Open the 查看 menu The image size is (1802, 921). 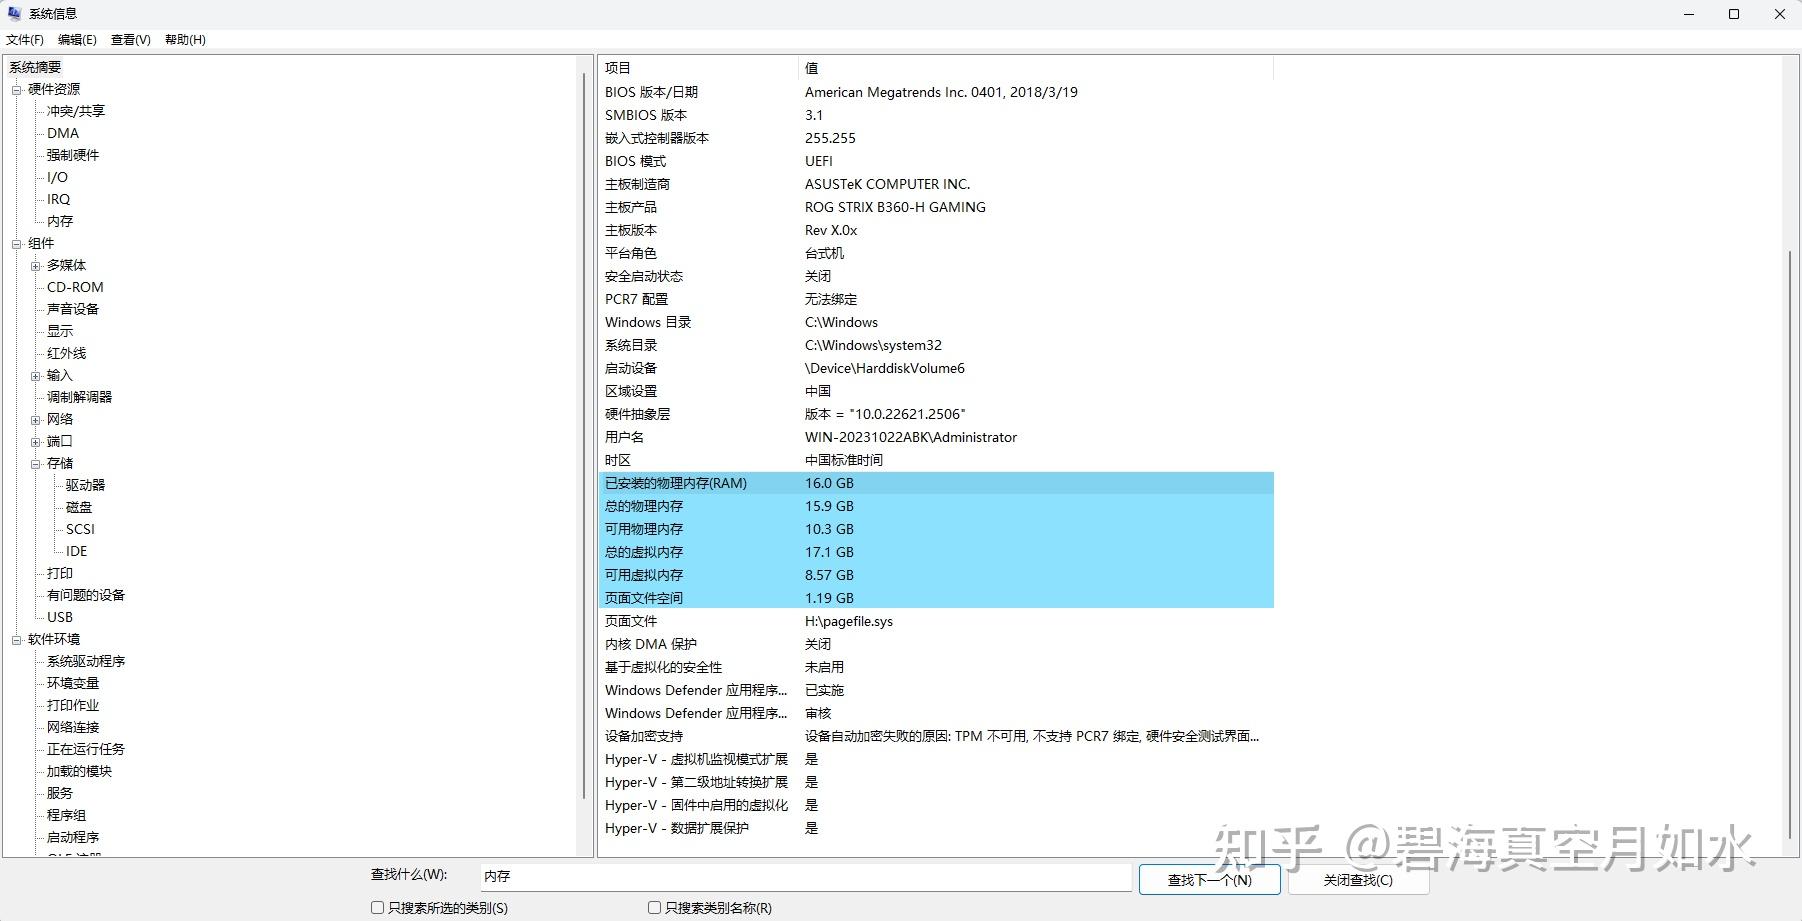tap(128, 39)
